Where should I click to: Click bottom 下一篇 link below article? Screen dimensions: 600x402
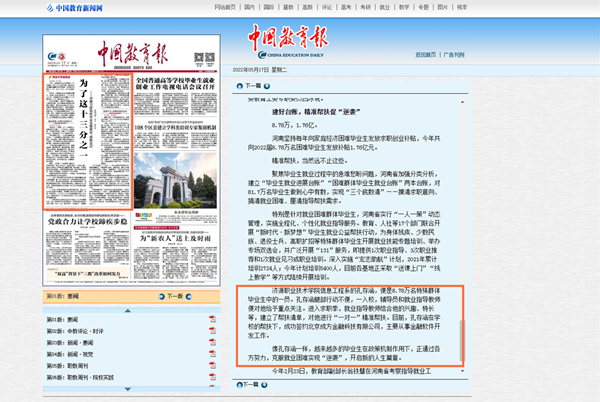[x=251, y=385]
